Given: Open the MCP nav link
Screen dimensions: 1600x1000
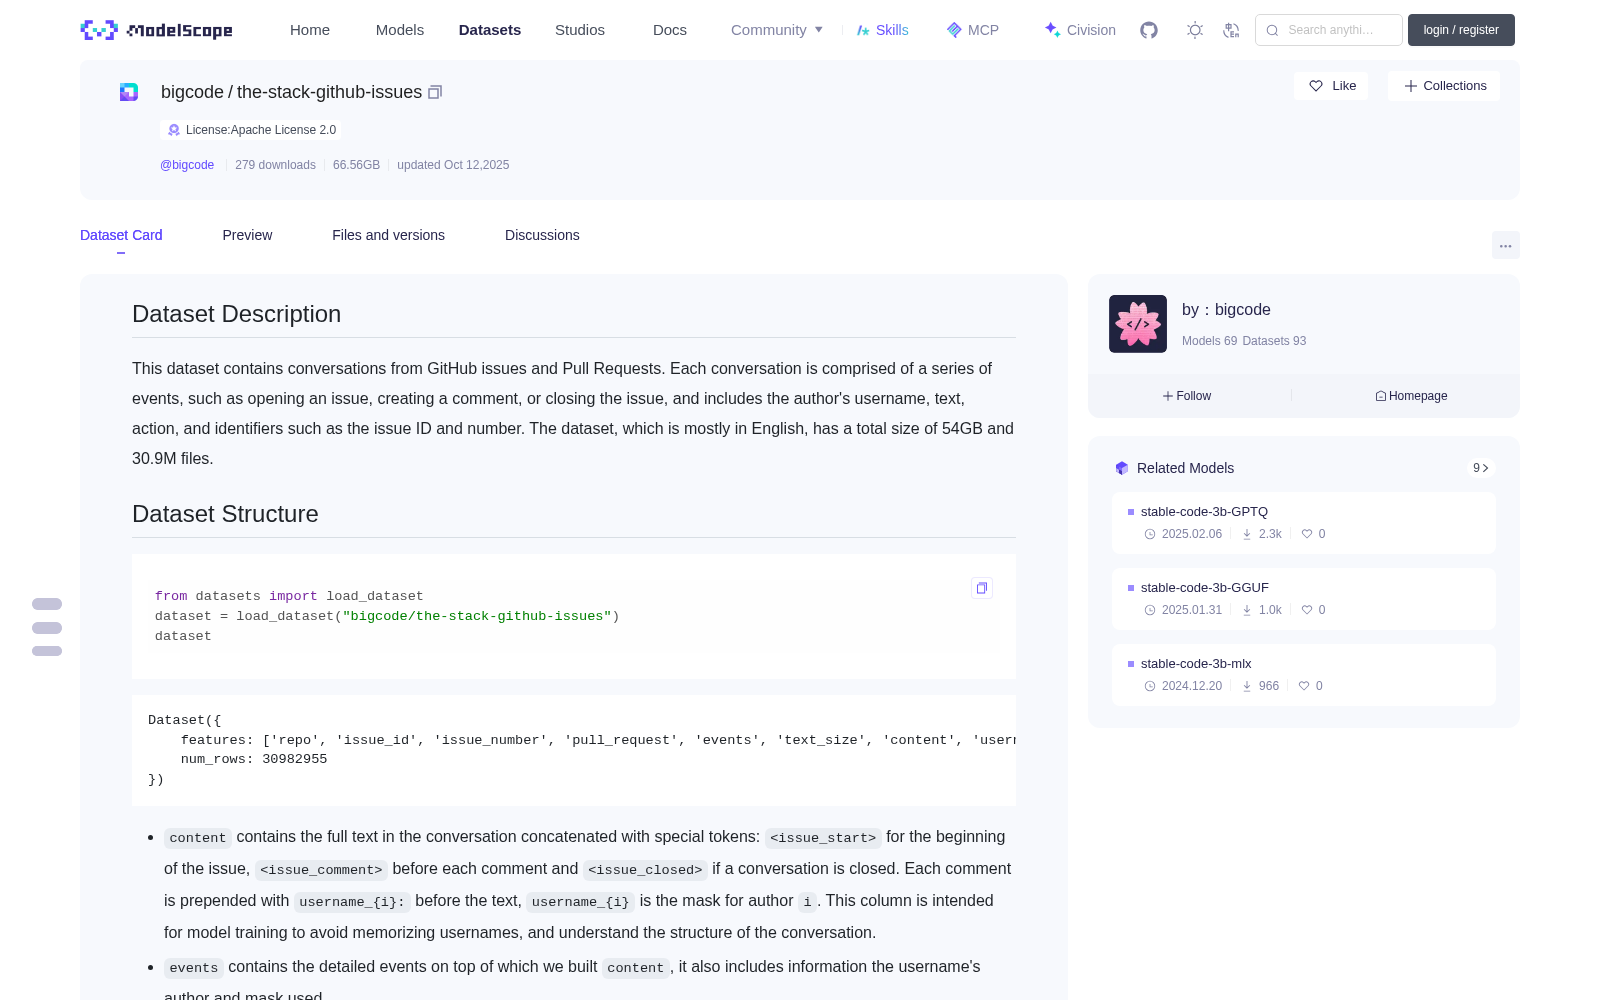Looking at the screenshot, I should tap(972, 30).
